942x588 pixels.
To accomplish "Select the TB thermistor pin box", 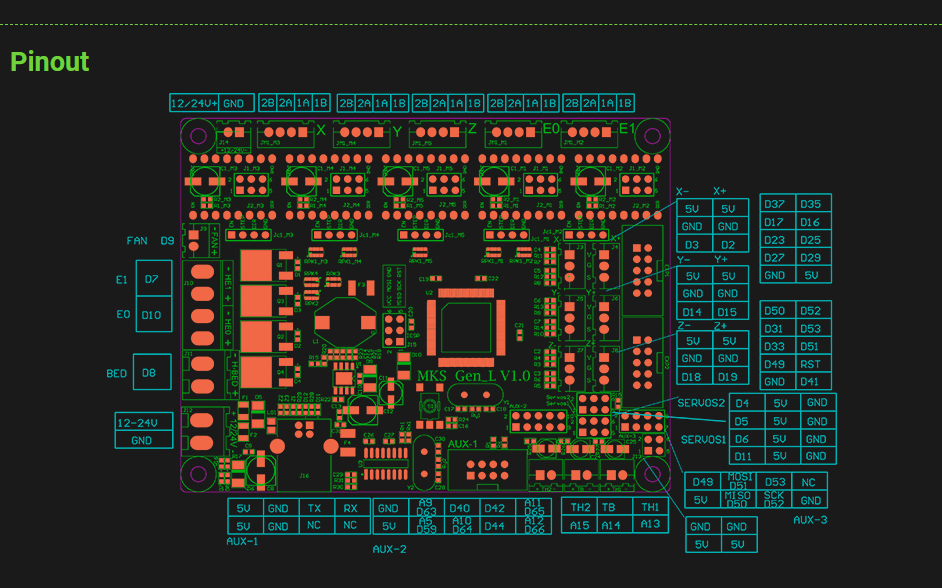I will click(608, 508).
